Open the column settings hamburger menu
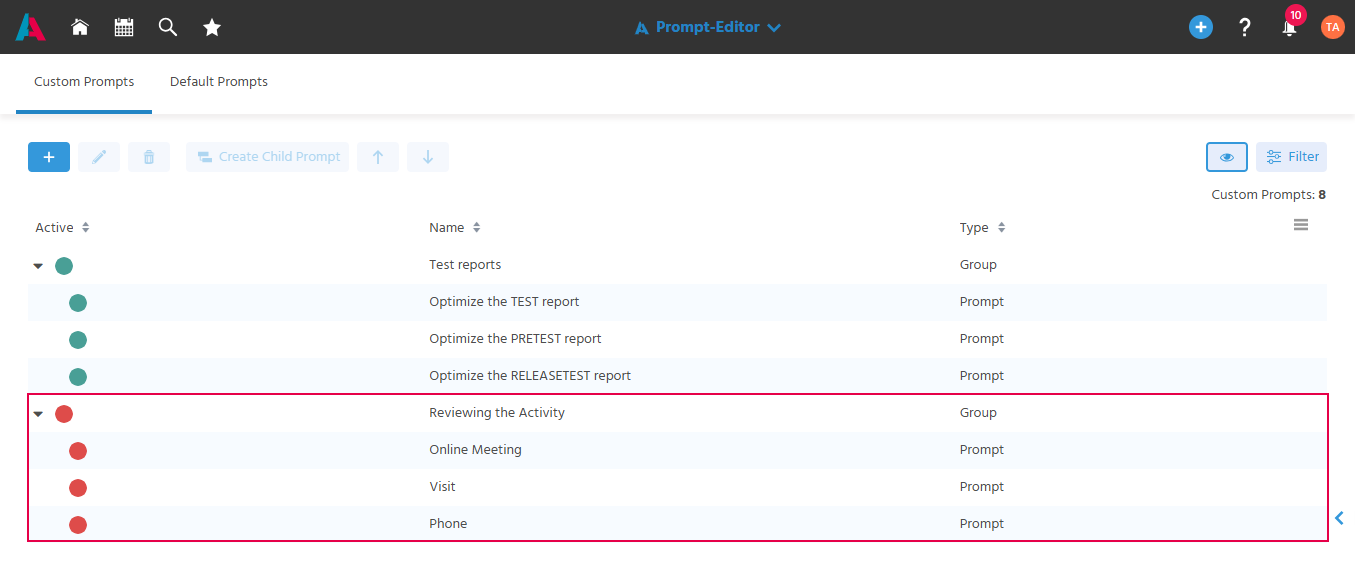Viewport: 1355px width, 574px height. [1301, 225]
